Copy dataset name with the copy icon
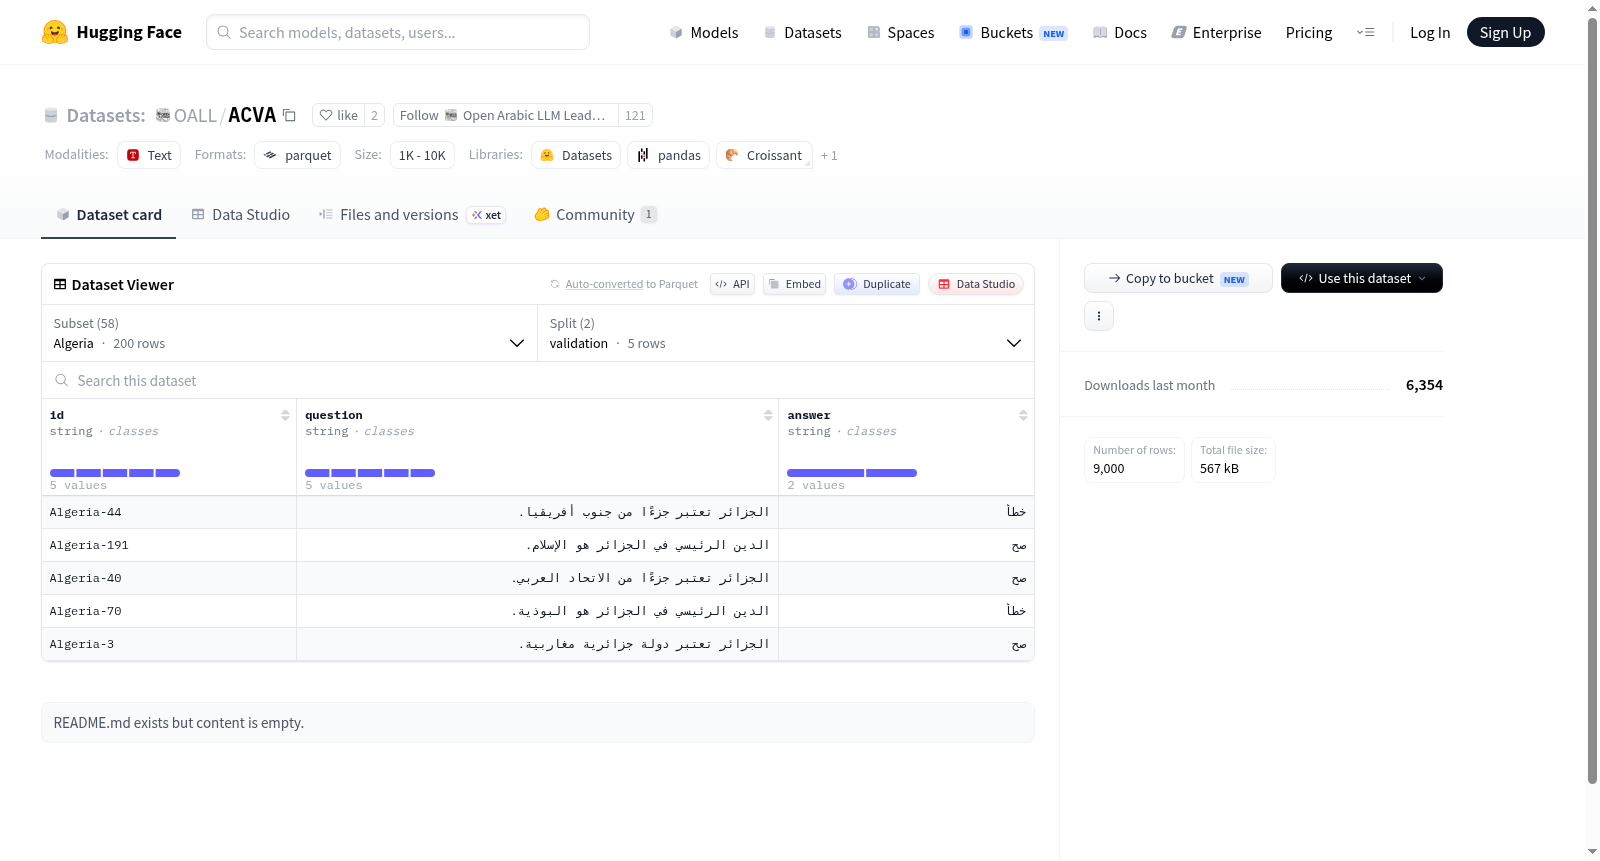Image resolution: width=1600 pixels, height=861 pixels. pyautogui.click(x=289, y=115)
